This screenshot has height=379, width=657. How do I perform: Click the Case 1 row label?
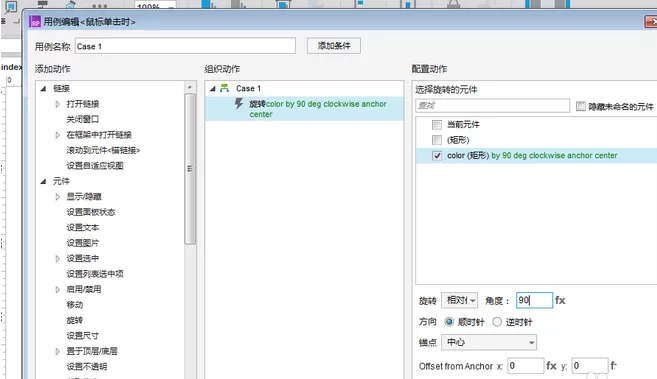point(248,88)
